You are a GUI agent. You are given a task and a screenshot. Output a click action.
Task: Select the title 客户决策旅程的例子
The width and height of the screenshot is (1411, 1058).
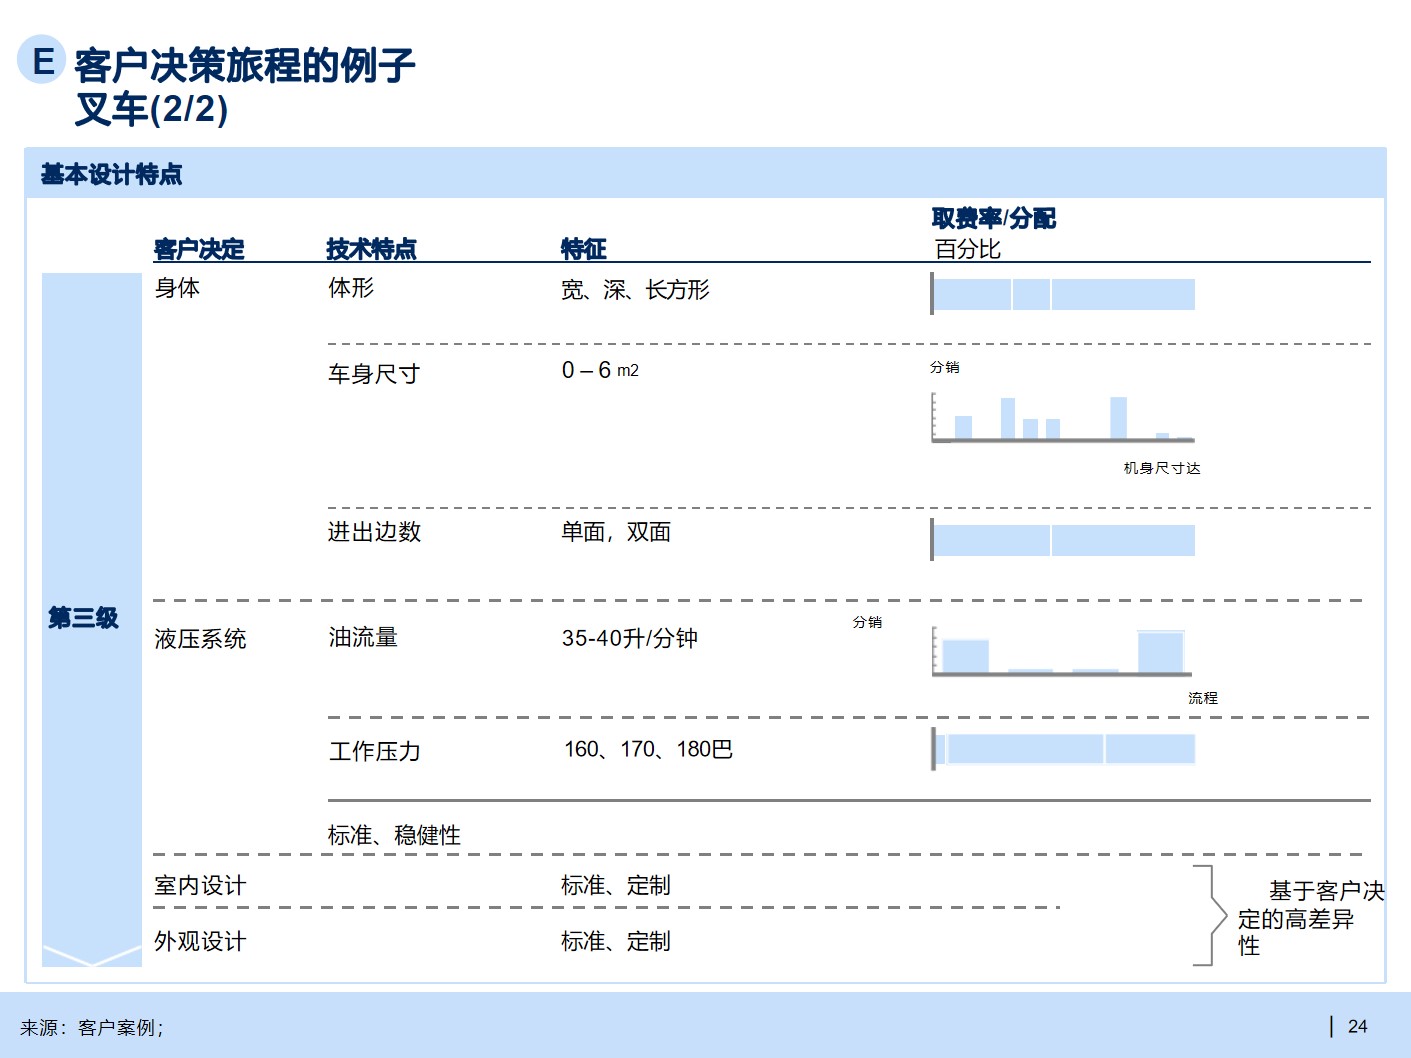(245, 65)
